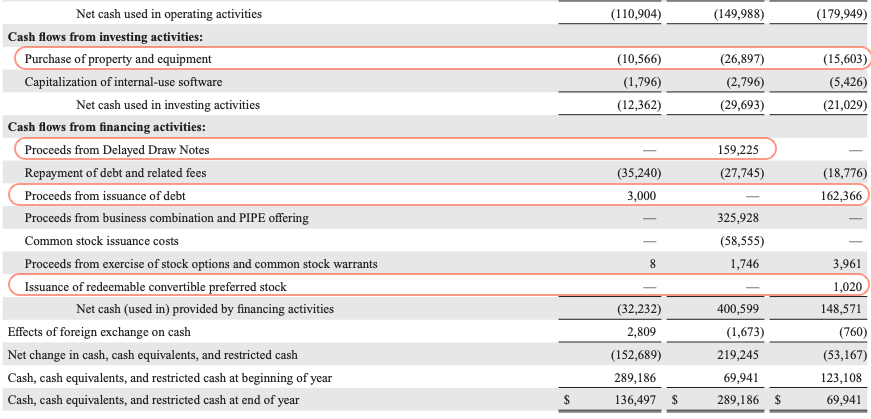
Task: Select the 162,366 debt issuance value
Action: (842, 195)
